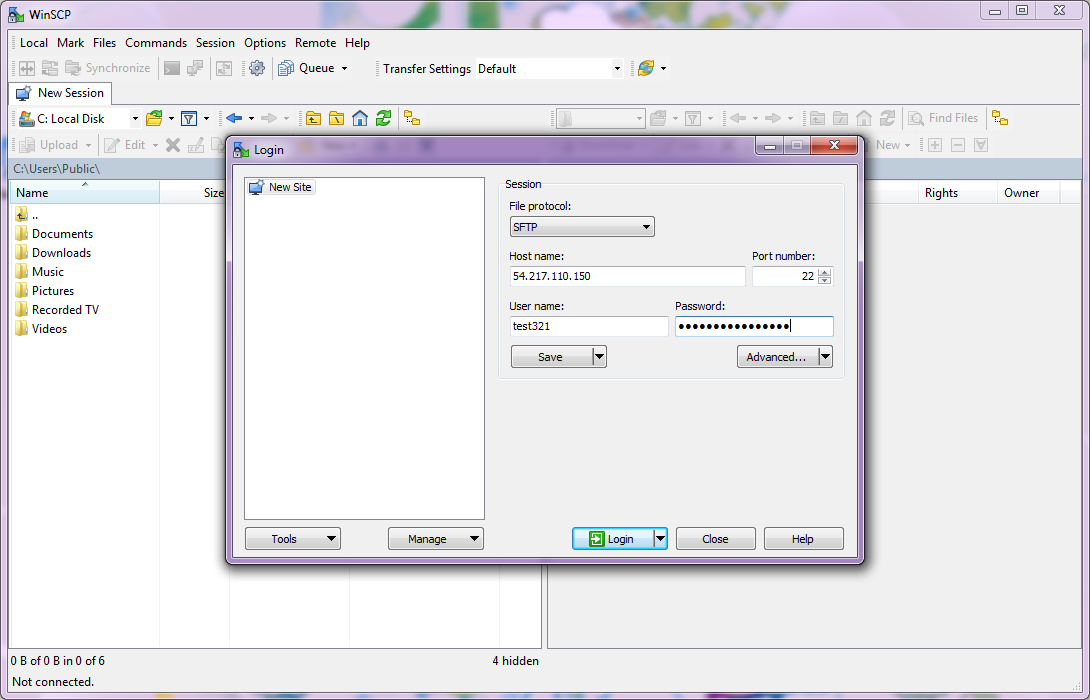Open the Help menu in menu bar
The image size is (1090, 700).
[x=357, y=42]
